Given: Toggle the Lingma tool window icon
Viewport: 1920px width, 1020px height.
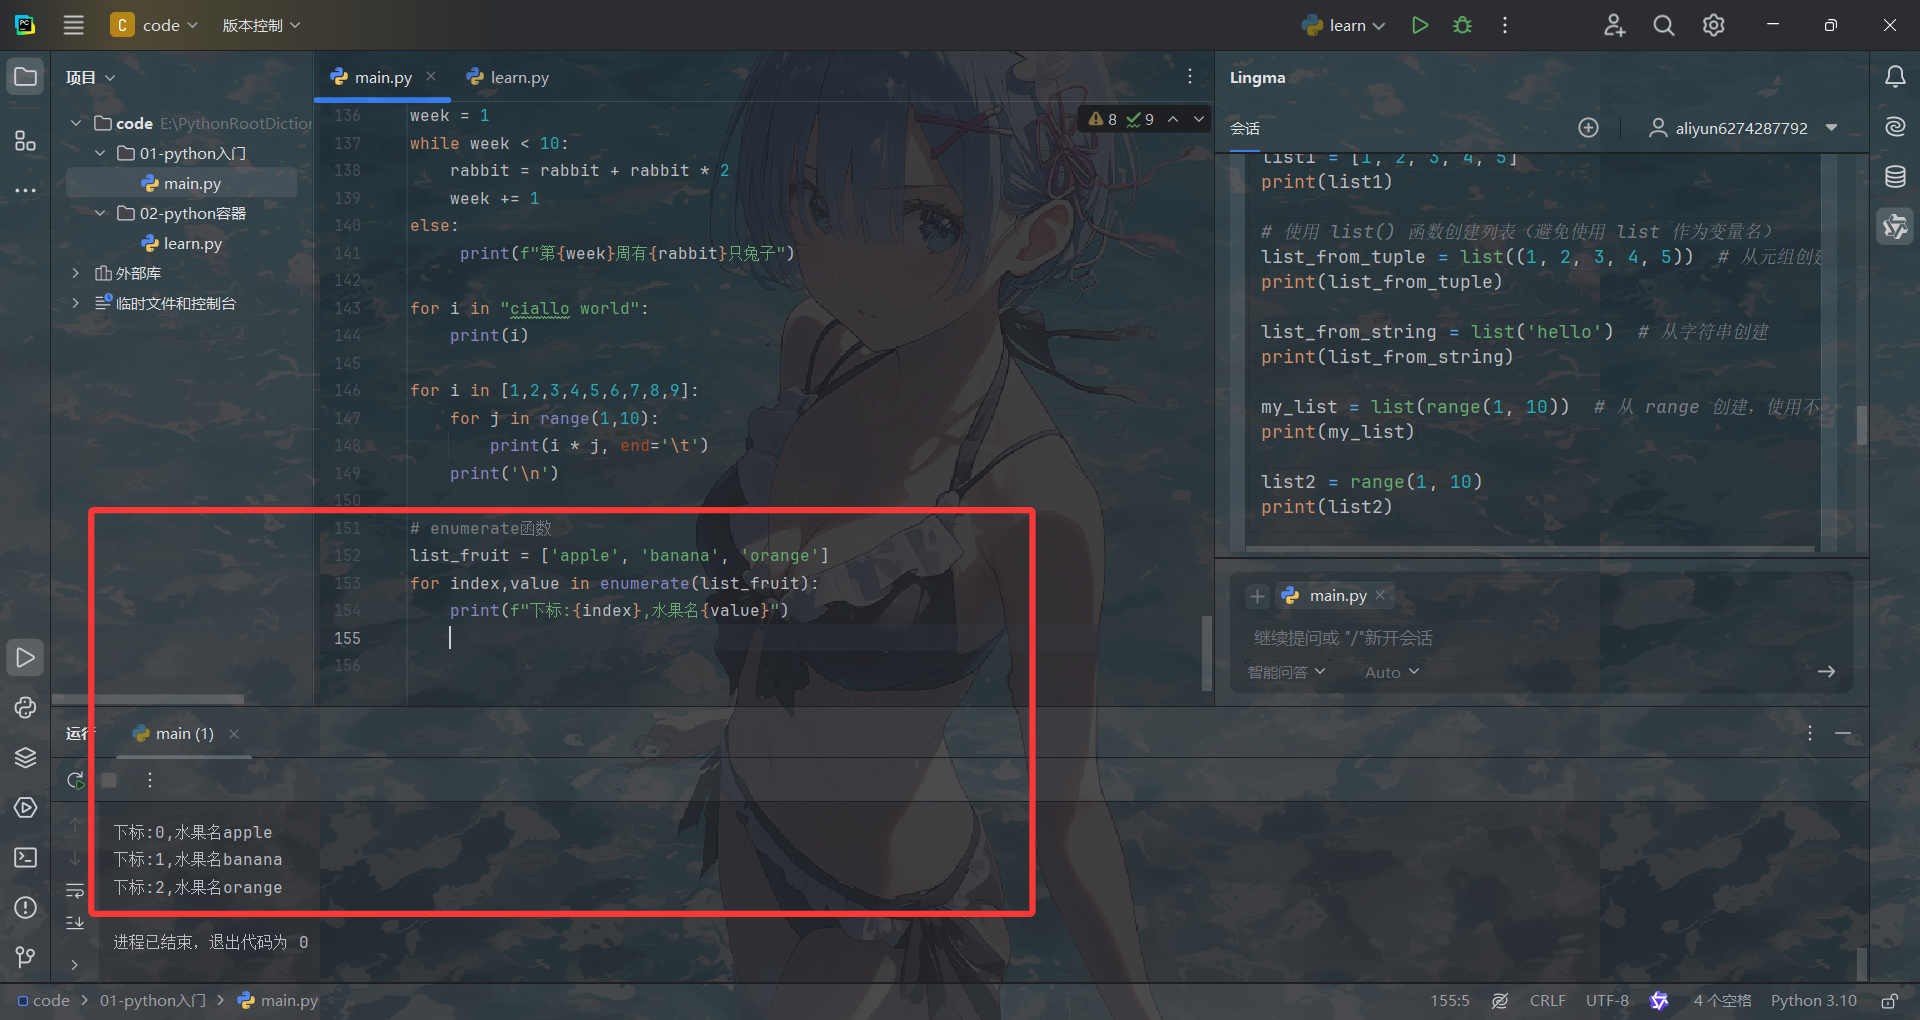Looking at the screenshot, I should click(x=1895, y=227).
